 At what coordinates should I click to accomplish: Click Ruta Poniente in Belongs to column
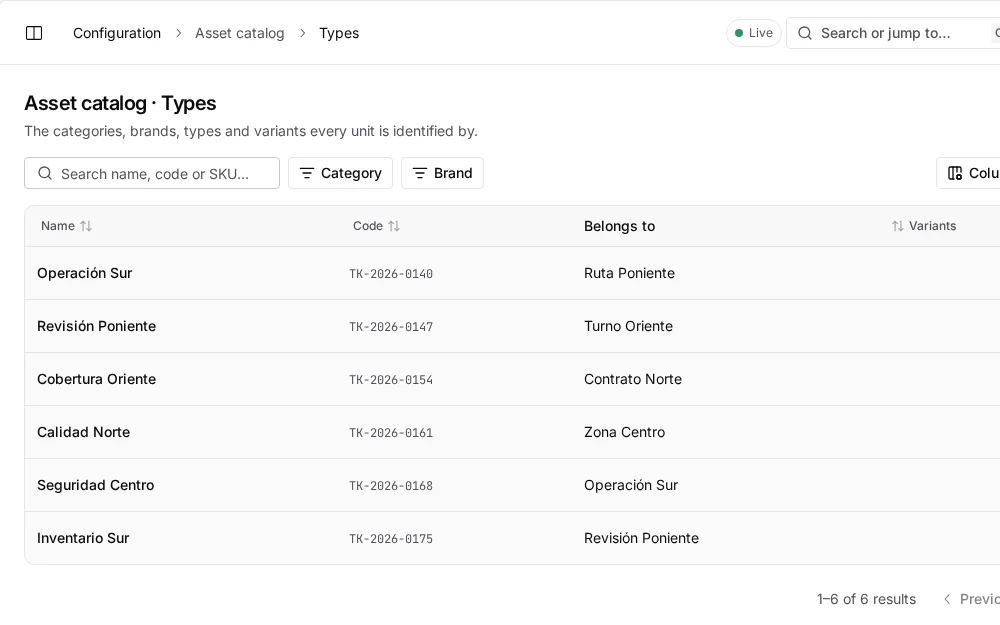[x=629, y=274]
